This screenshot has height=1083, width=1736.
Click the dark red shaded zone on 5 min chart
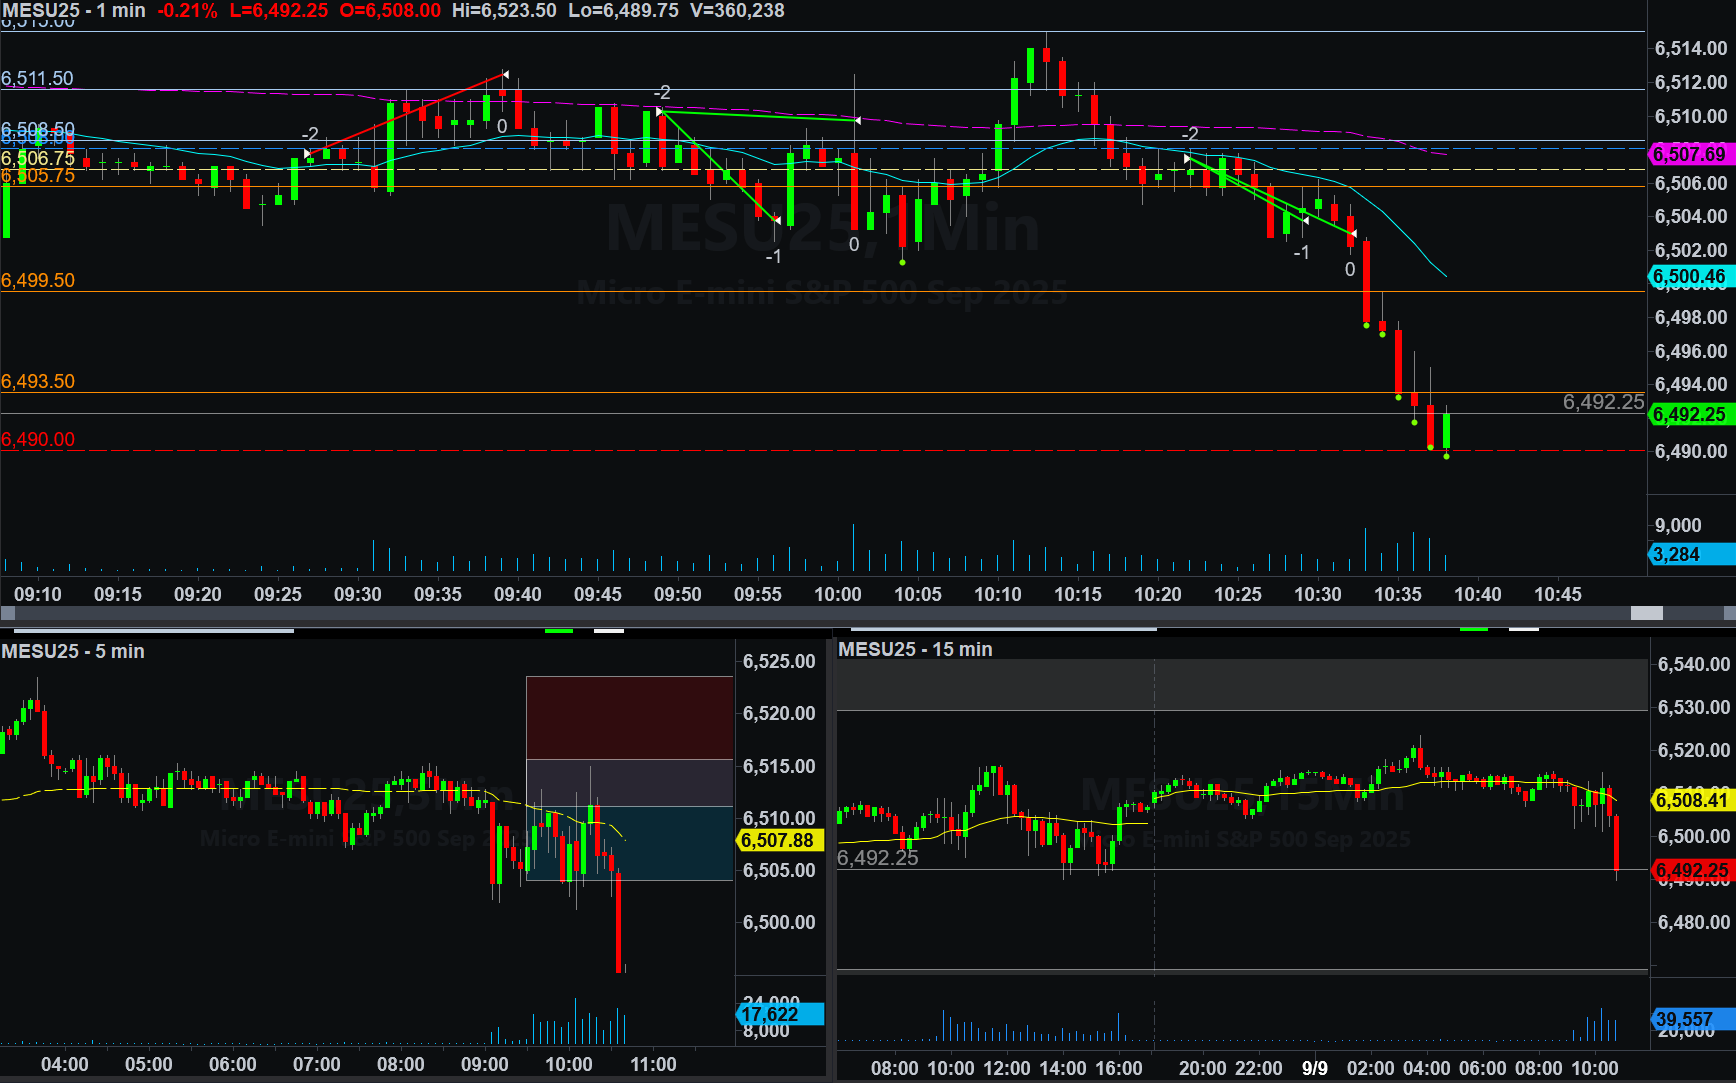point(630,717)
